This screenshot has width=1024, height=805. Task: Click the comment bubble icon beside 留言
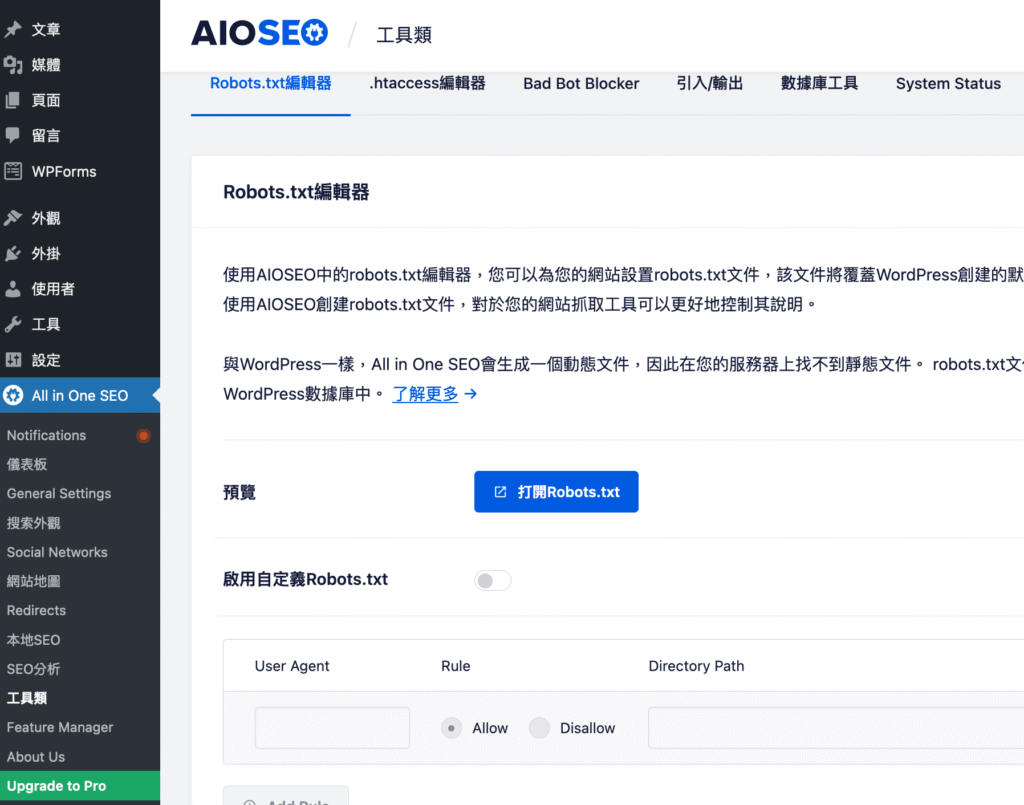(13, 135)
